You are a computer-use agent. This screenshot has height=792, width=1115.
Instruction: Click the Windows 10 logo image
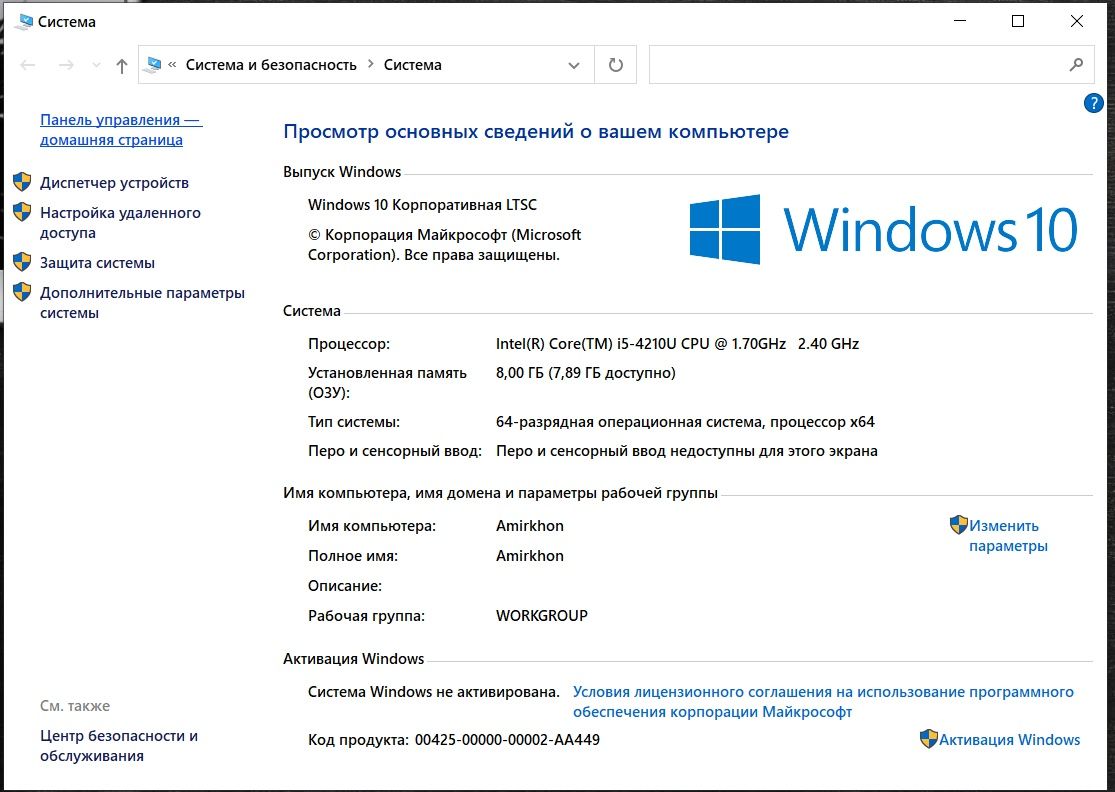coord(883,230)
